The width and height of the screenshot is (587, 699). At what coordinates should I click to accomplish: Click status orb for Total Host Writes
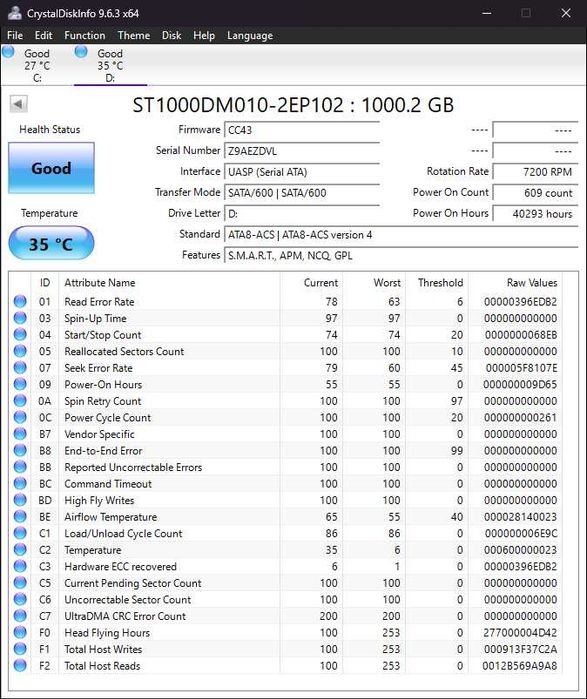click(20, 649)
